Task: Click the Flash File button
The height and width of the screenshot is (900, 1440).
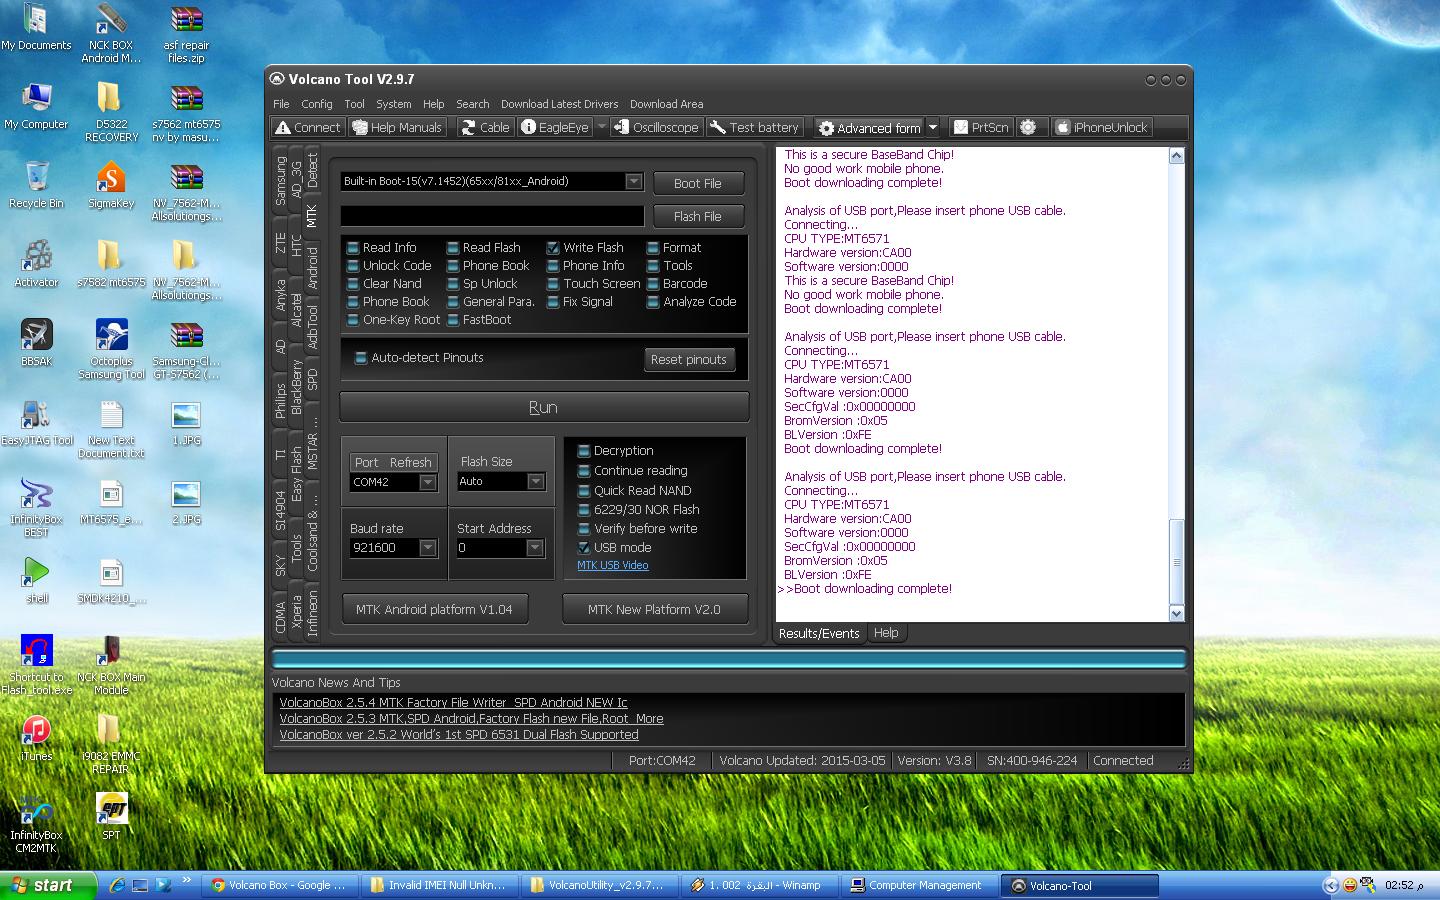Action: coord(697,216)
